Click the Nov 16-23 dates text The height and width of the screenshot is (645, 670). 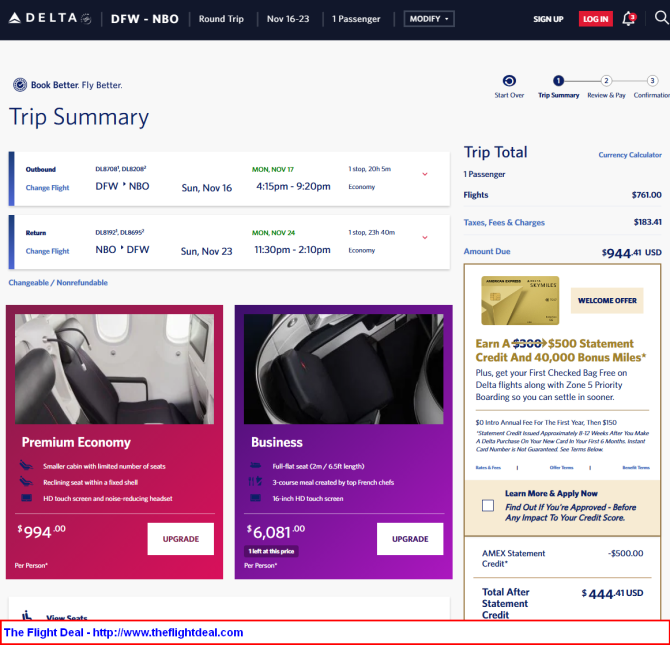pos(288,19)
